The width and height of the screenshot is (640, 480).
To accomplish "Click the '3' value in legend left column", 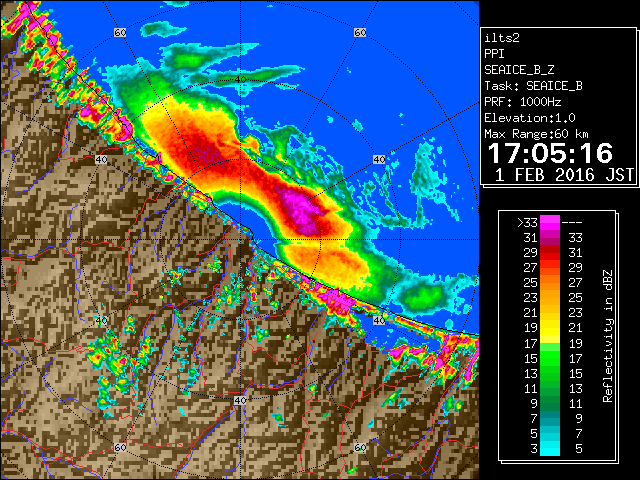I will pyautogui.click(x=534, y=449).
